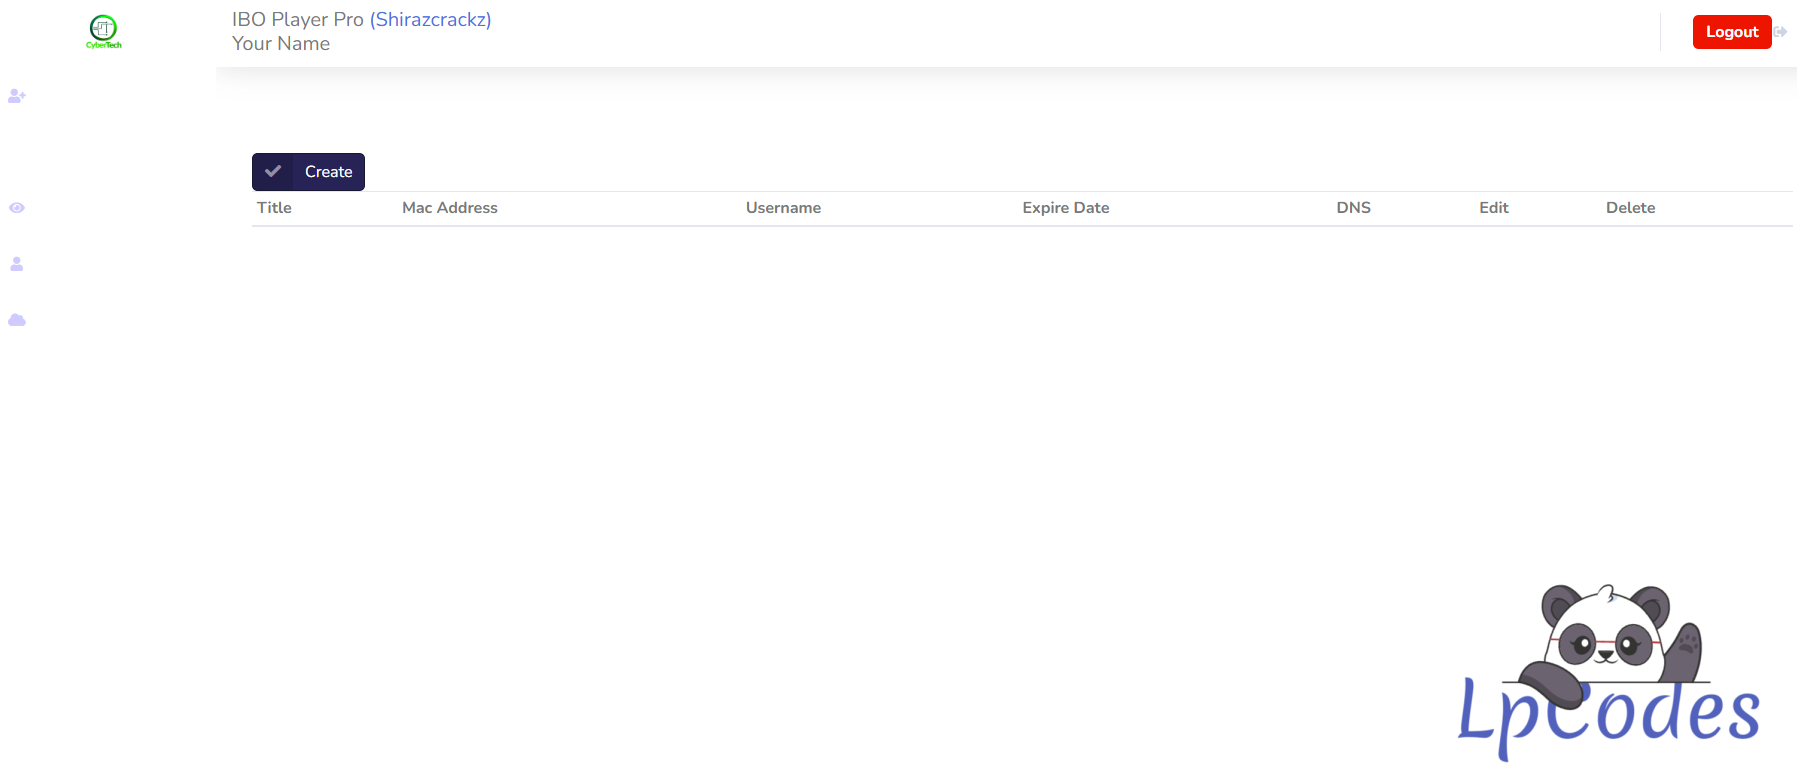Select the Expire Date column header
This screenshot has height=774, width=1797.
[1065, 208]
